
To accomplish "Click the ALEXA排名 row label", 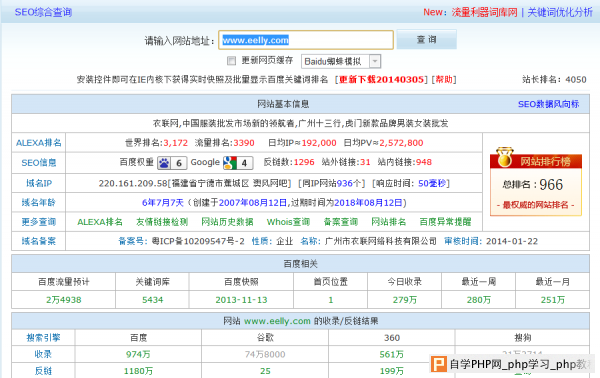I will point(39,143).
